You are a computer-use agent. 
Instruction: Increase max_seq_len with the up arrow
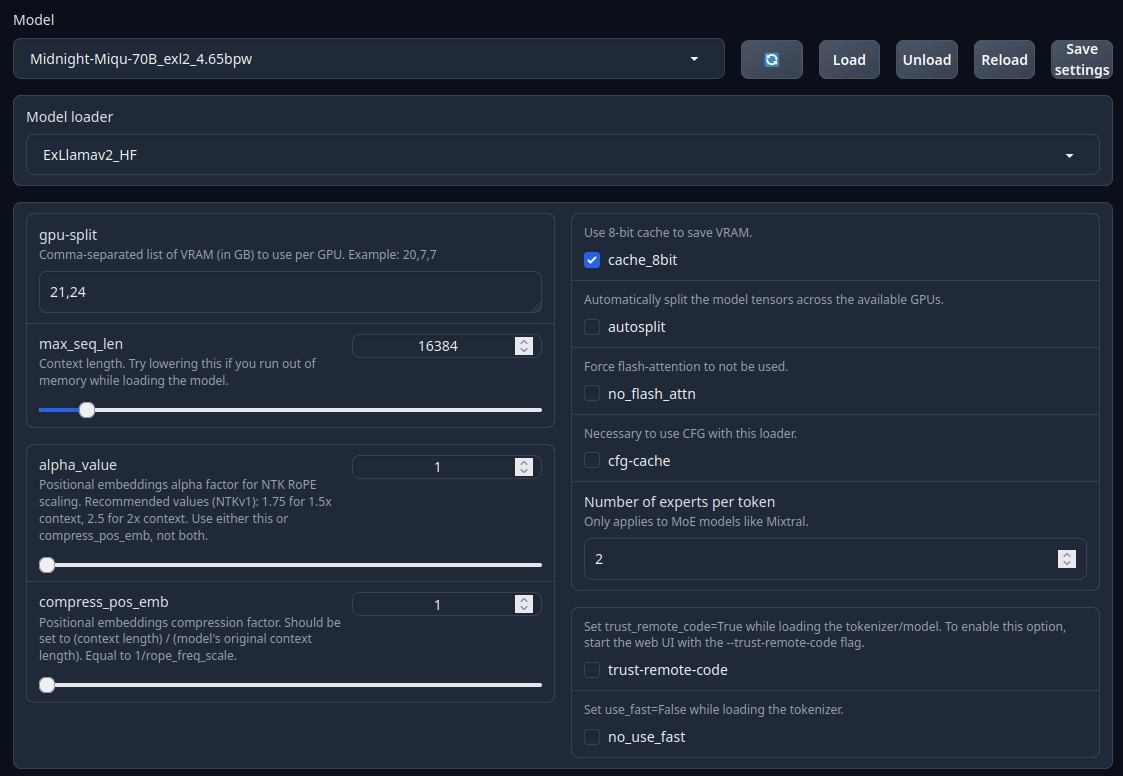click(x=524, y=342)
